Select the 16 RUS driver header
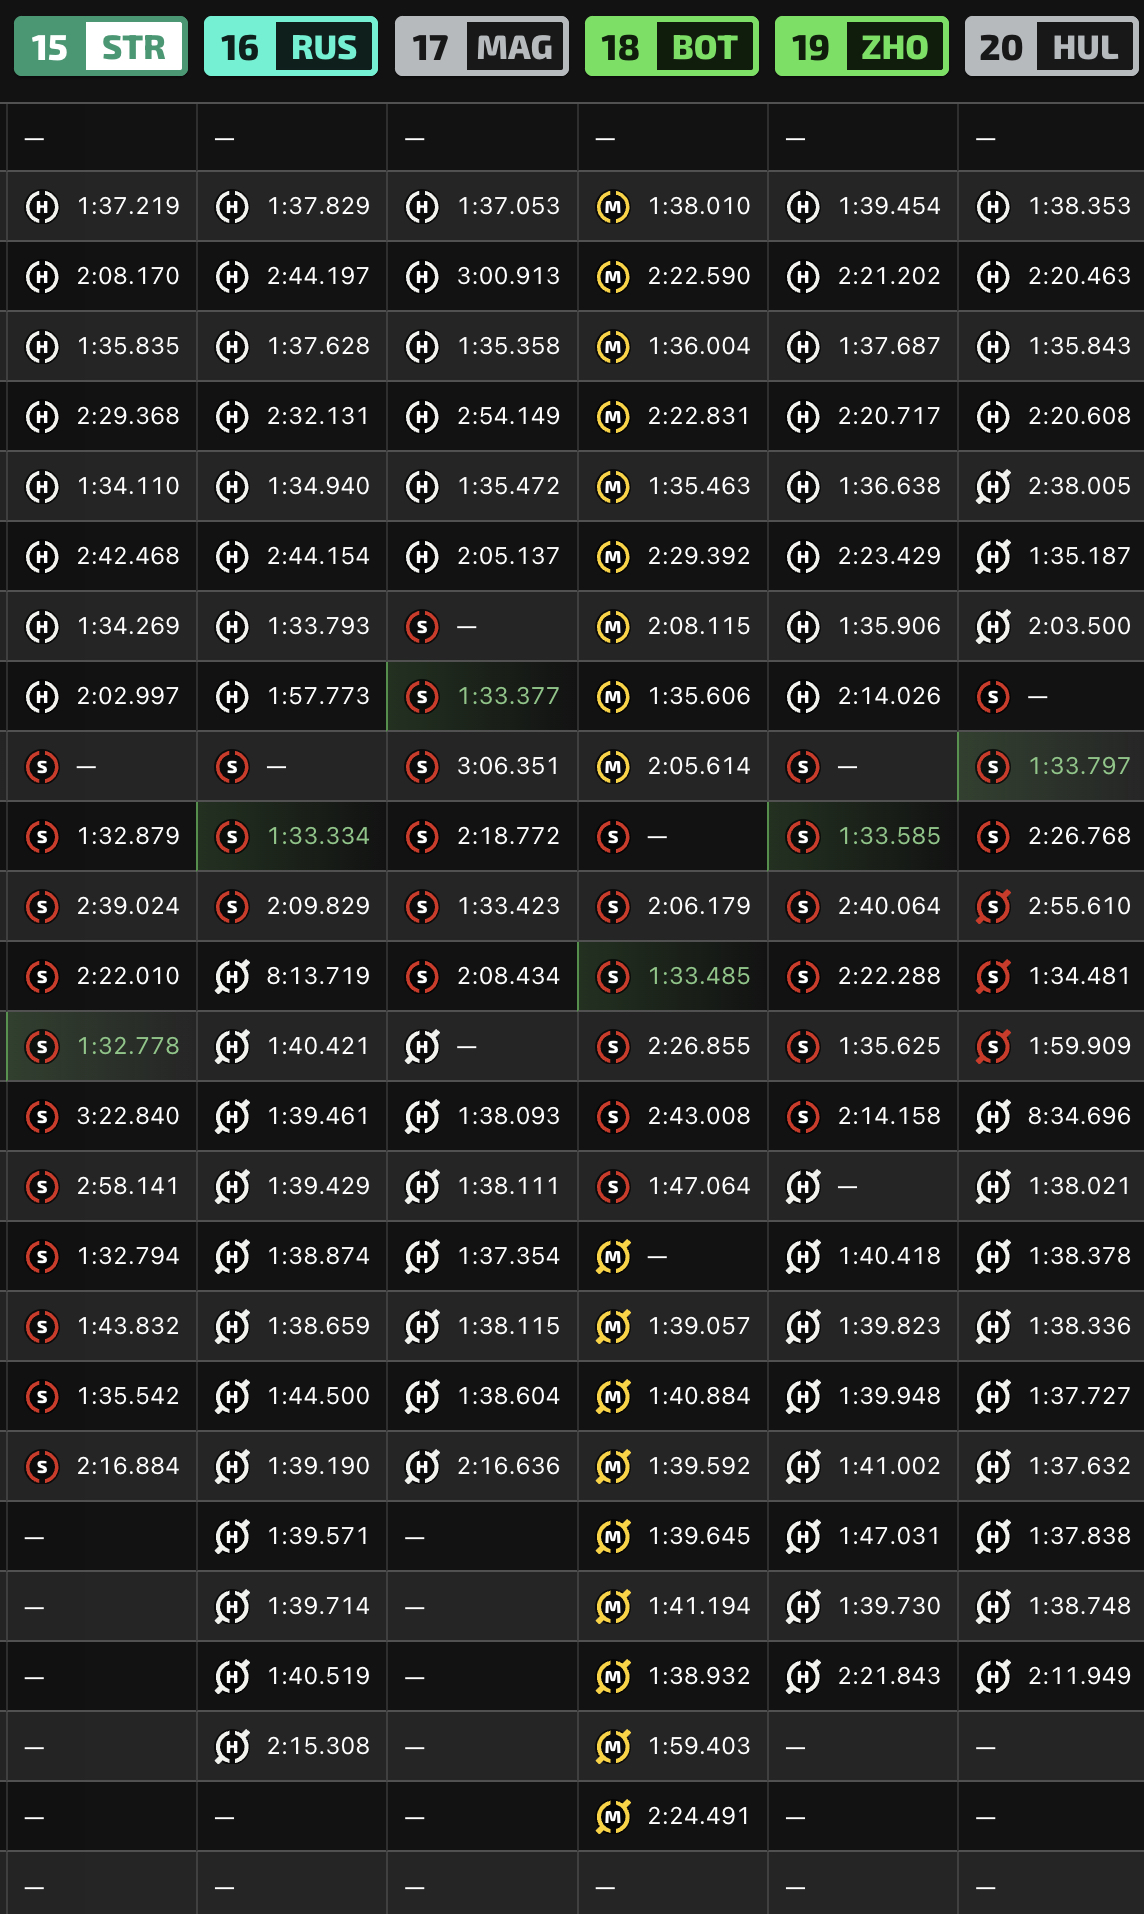 (290, 46)
